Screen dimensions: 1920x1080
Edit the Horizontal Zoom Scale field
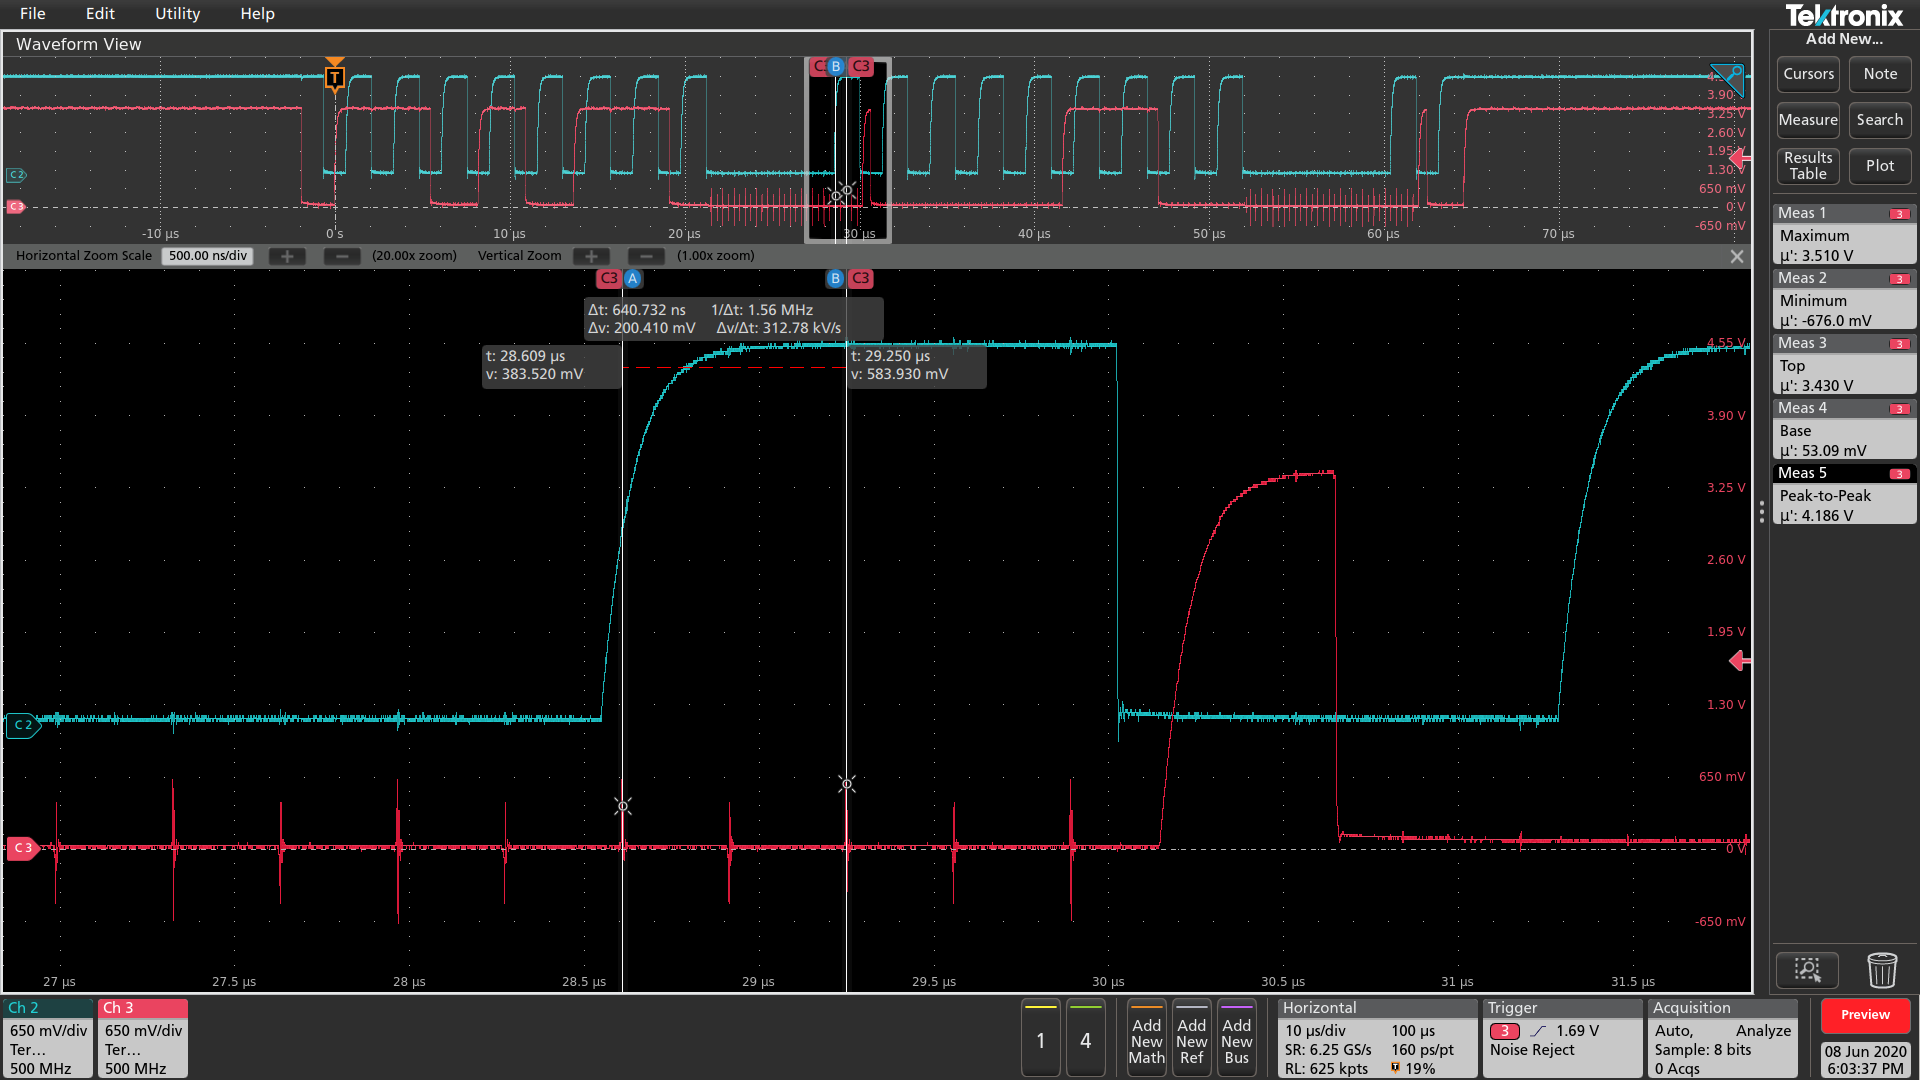(x=207, y=256)
